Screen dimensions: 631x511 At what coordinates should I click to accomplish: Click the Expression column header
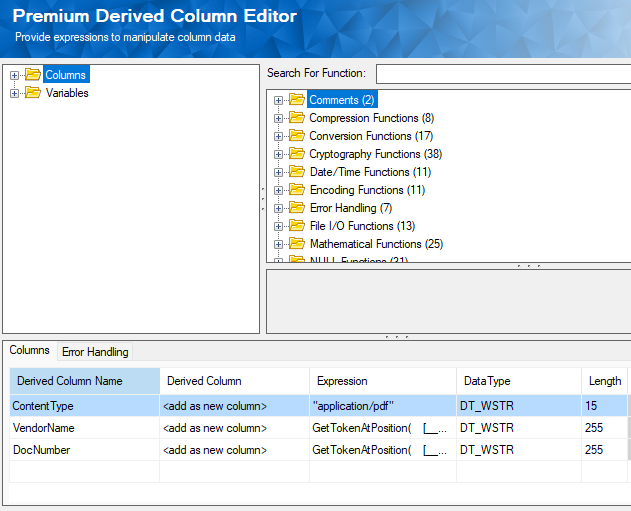[383, 381]
